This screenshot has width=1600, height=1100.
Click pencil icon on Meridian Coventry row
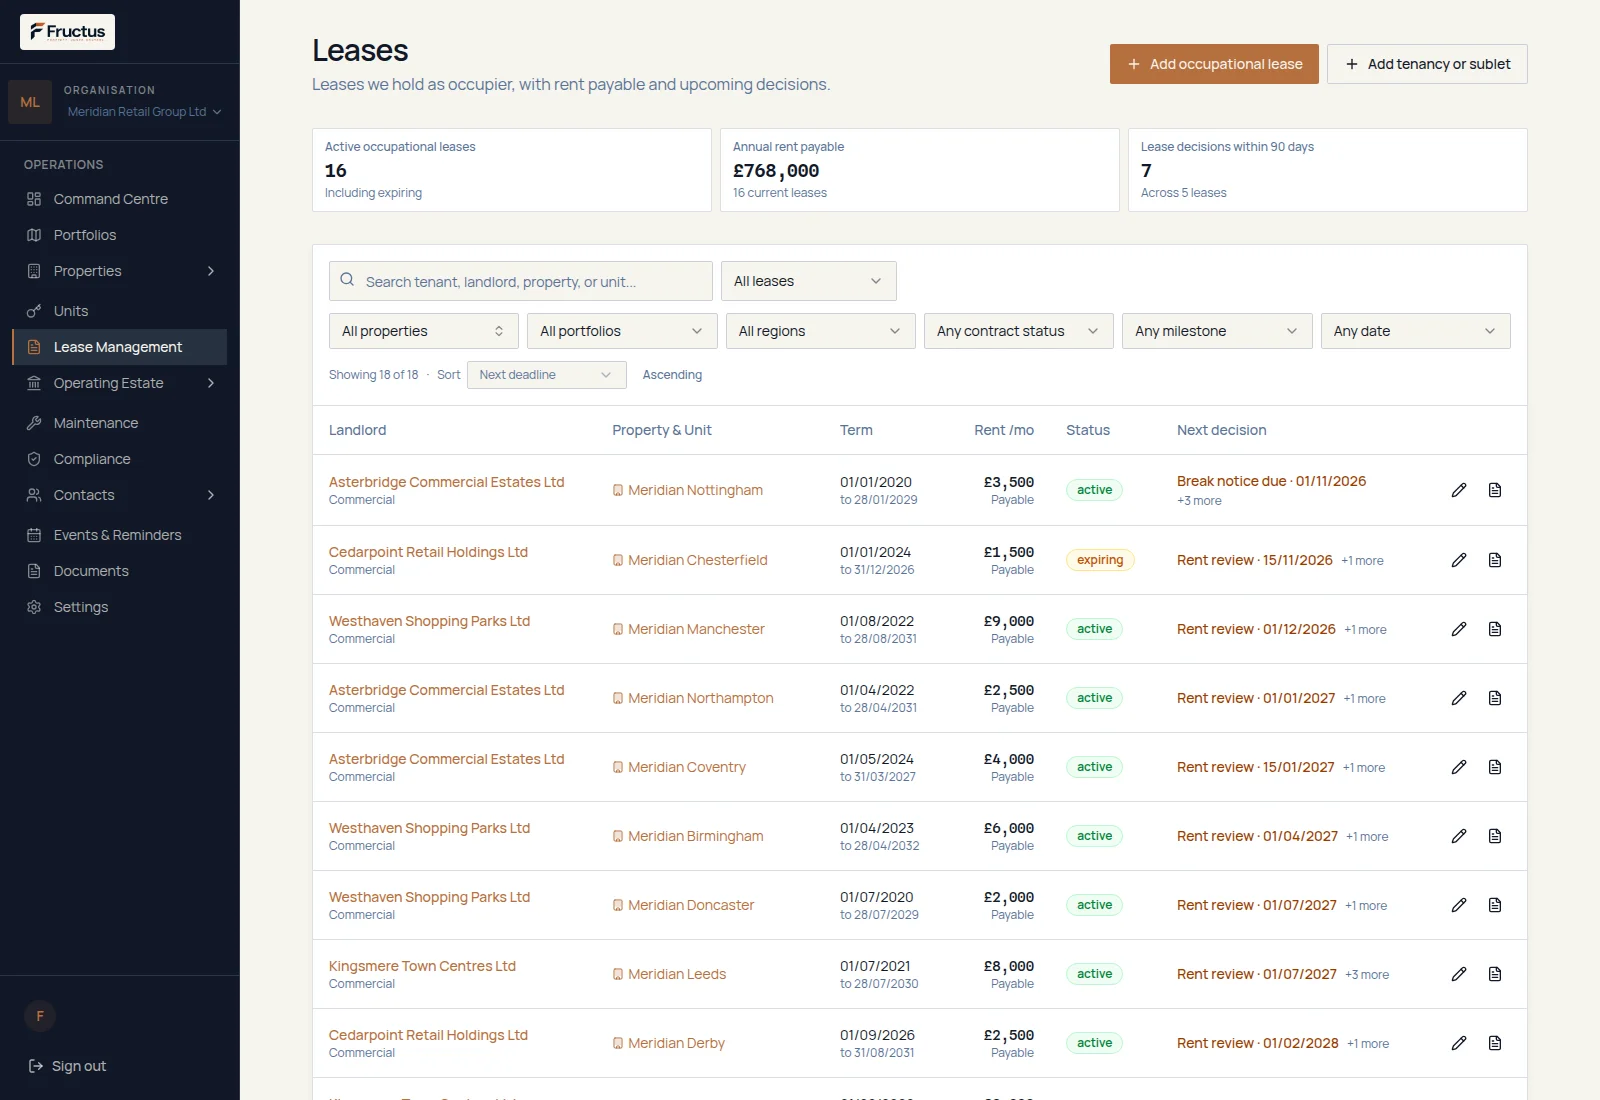1459,767
